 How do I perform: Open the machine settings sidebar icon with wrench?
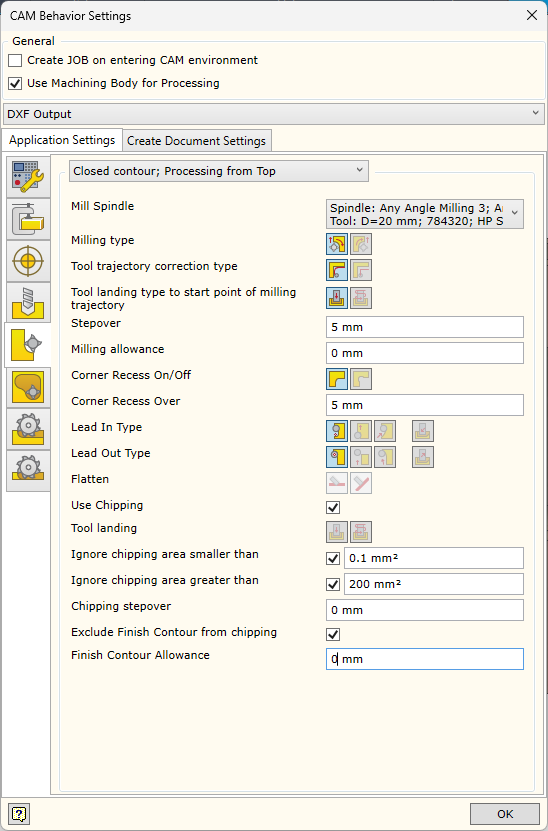tap(28, 177)
